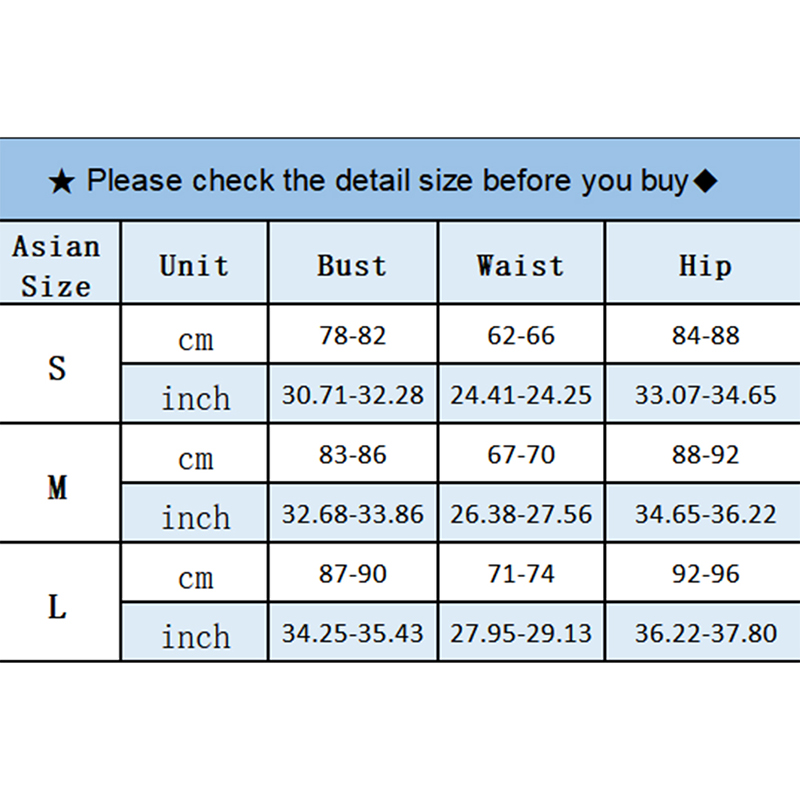The image size is (800, 800).
Task: Click the size "M" row label
Action: point(57,487)
